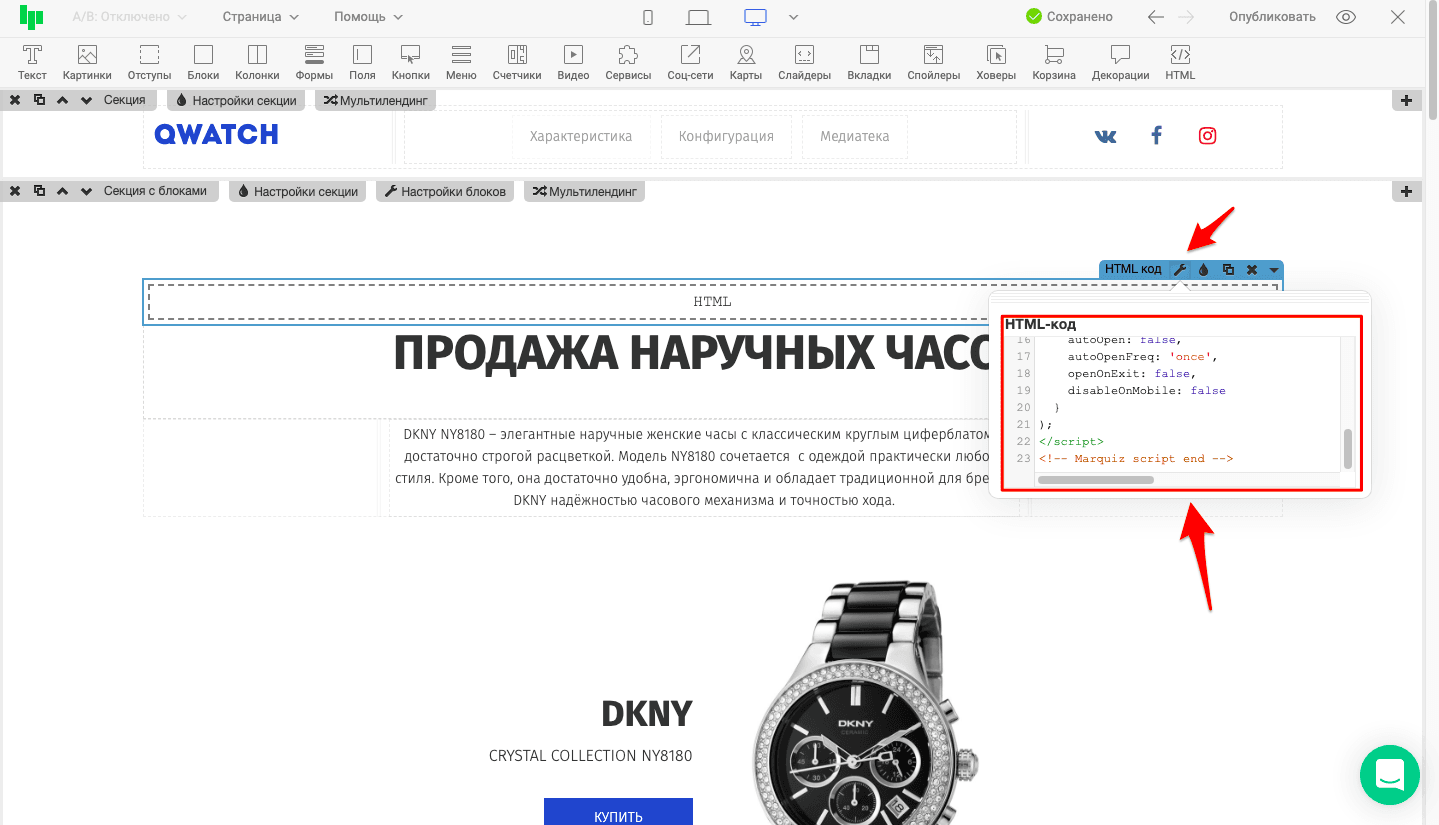Open the A/B: Отключено dropdown
The width and height of the screenshot is (1439, 825).
pos(129,17)
